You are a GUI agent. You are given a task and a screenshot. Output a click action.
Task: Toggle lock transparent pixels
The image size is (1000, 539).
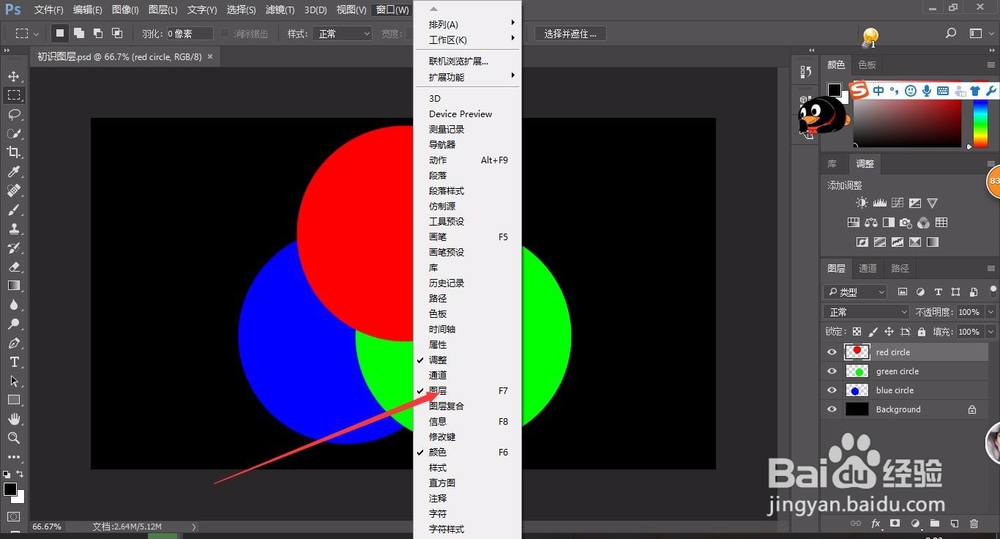pos(857,332)
